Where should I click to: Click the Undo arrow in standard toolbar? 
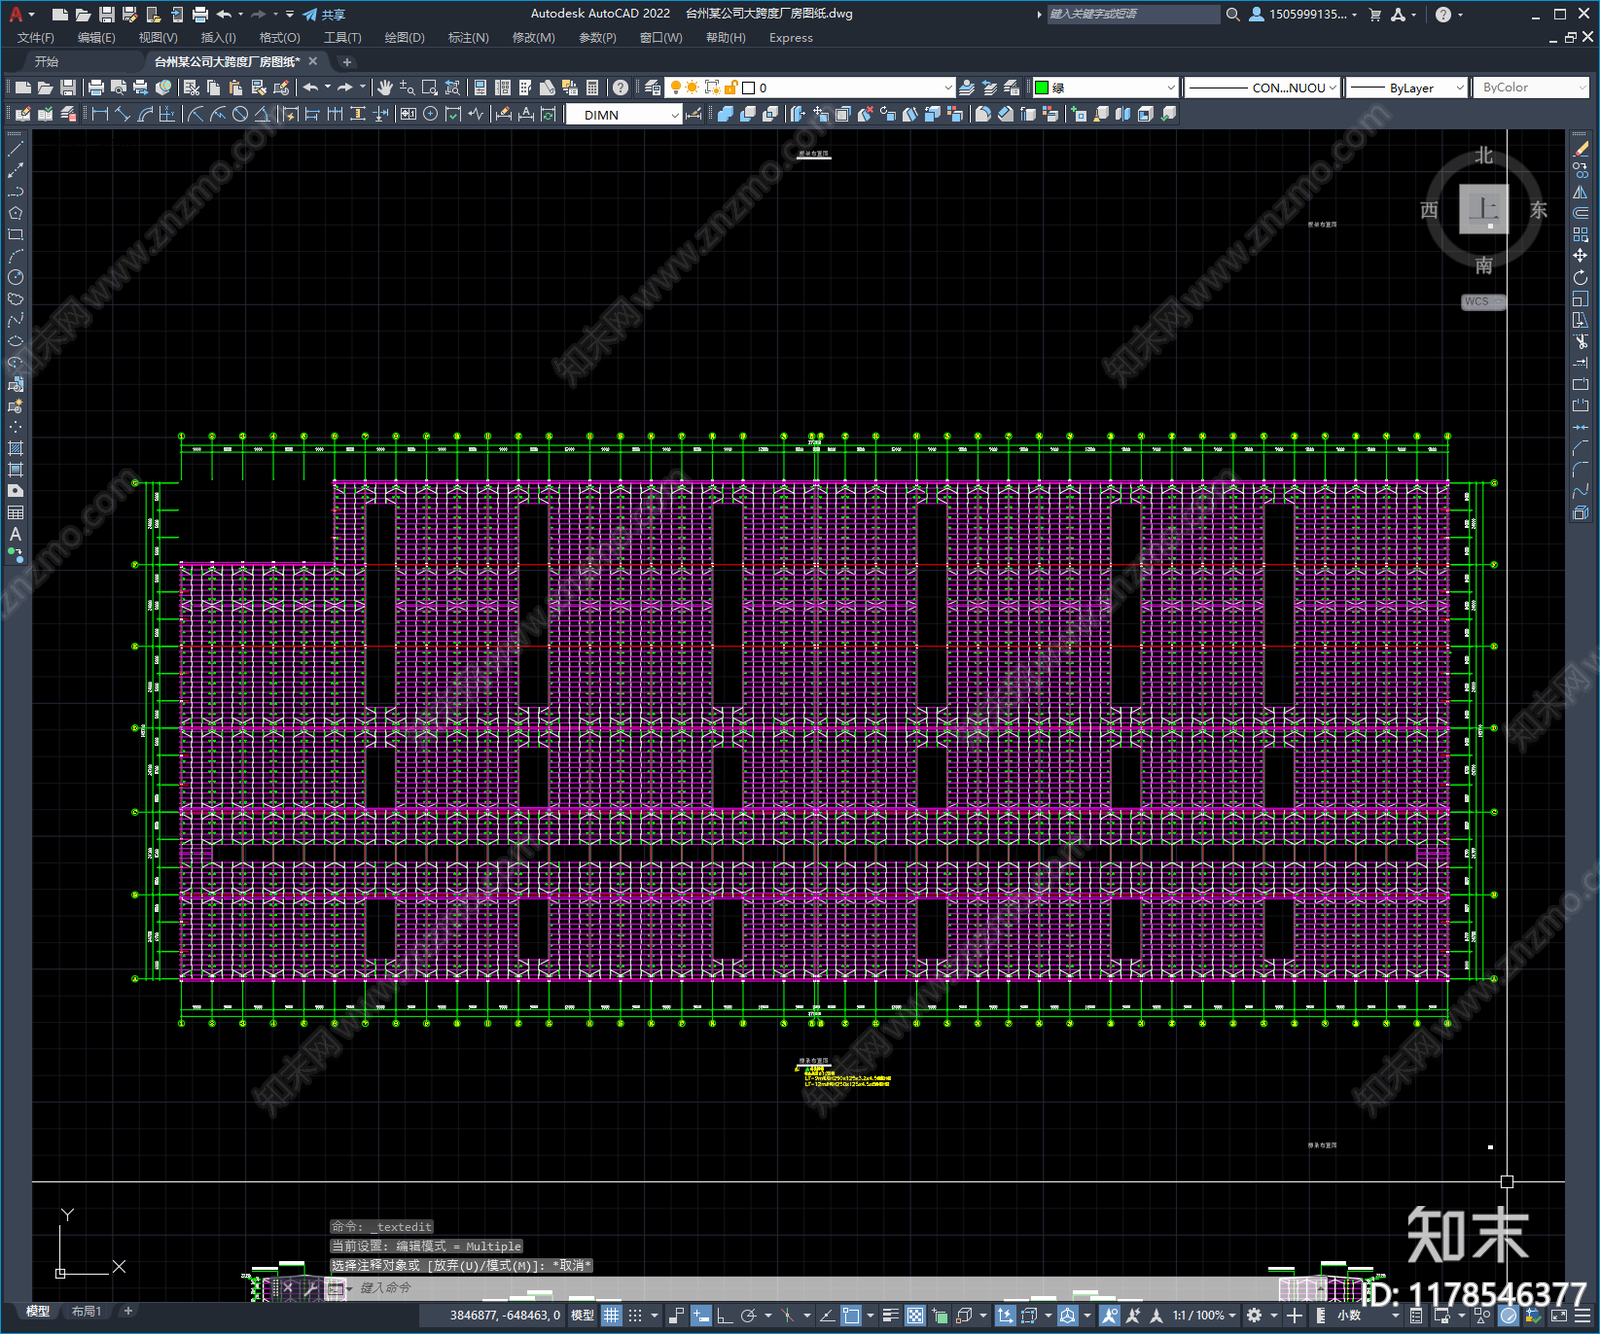click(x=311, y=88)
